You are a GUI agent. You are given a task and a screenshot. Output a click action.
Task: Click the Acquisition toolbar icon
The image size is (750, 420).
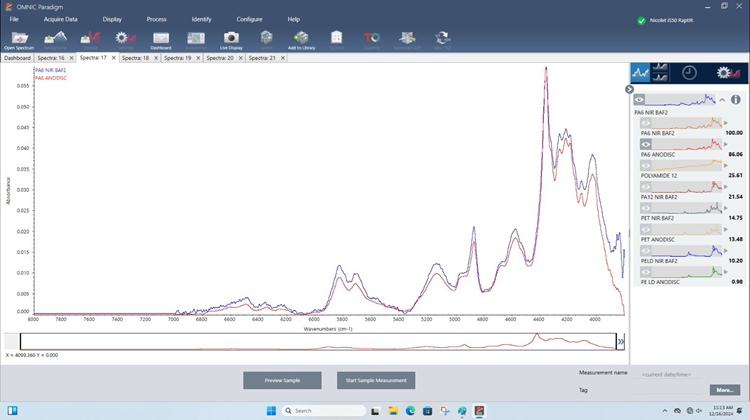(x=196, y=40)
